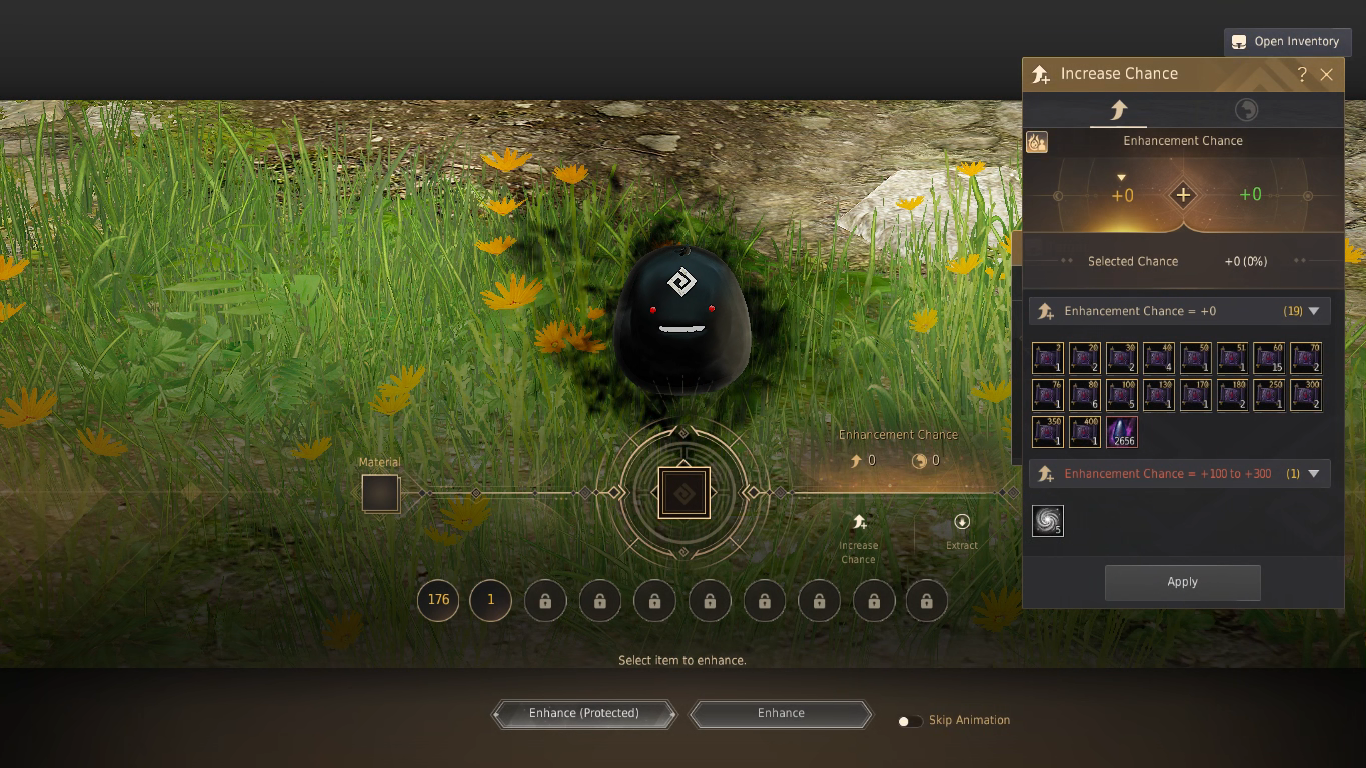The height and width of the screenshot is (768, 1366).
Task: Switch to the arrow tab in Increase Chance
Action: 1118,110
